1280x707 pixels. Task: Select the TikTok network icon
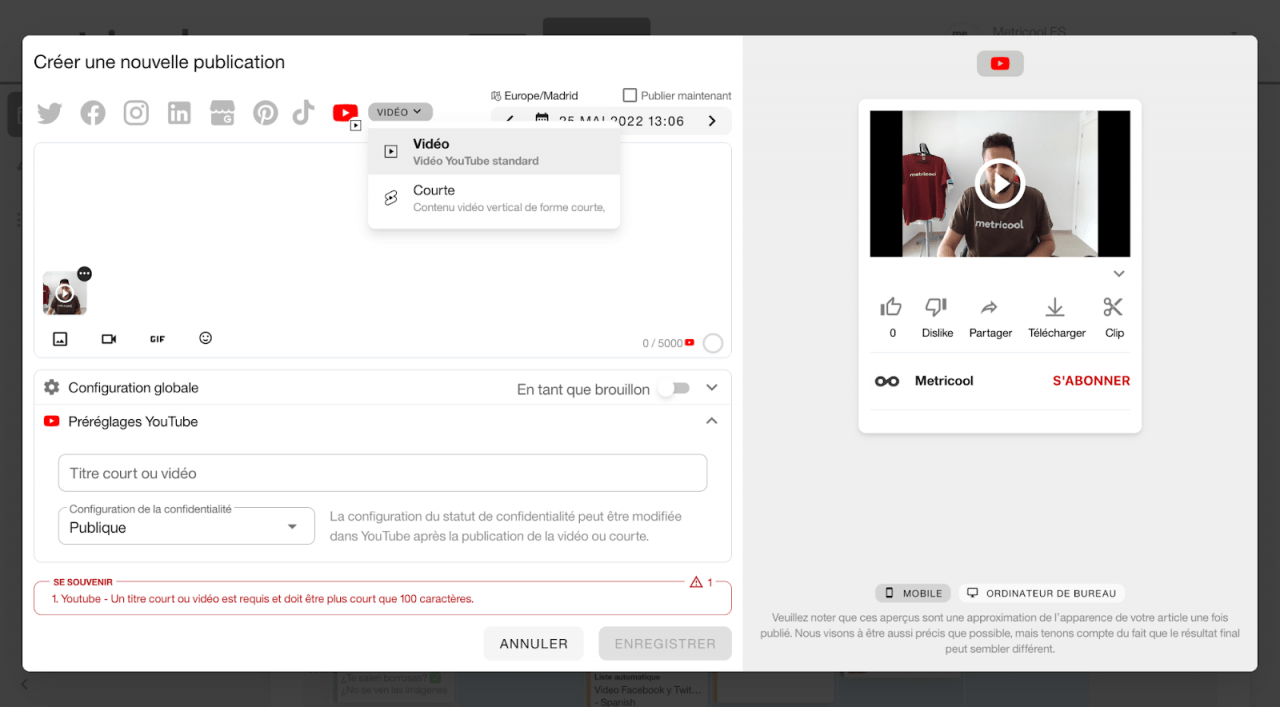303,113
